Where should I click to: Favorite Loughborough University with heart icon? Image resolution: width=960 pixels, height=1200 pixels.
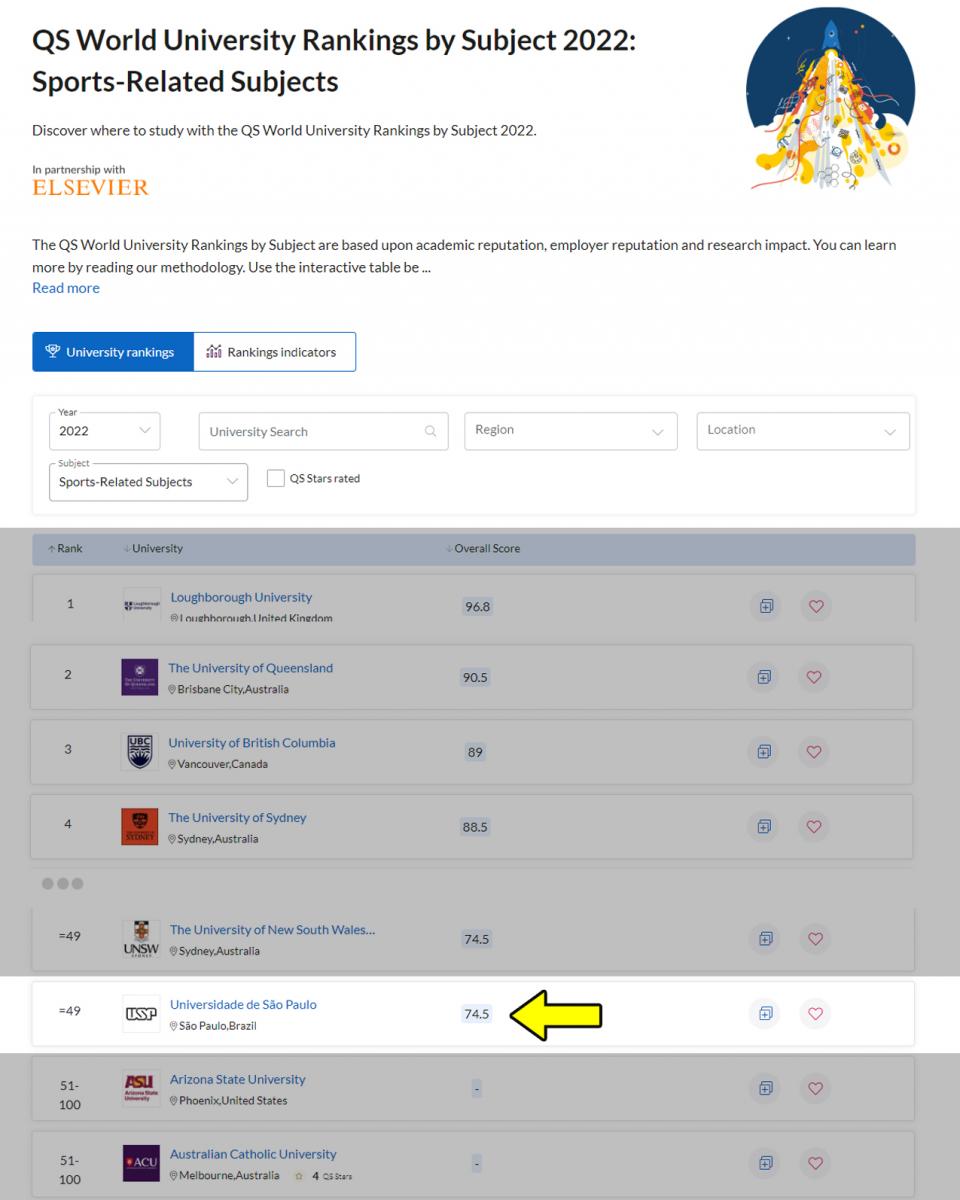(816, 606)
